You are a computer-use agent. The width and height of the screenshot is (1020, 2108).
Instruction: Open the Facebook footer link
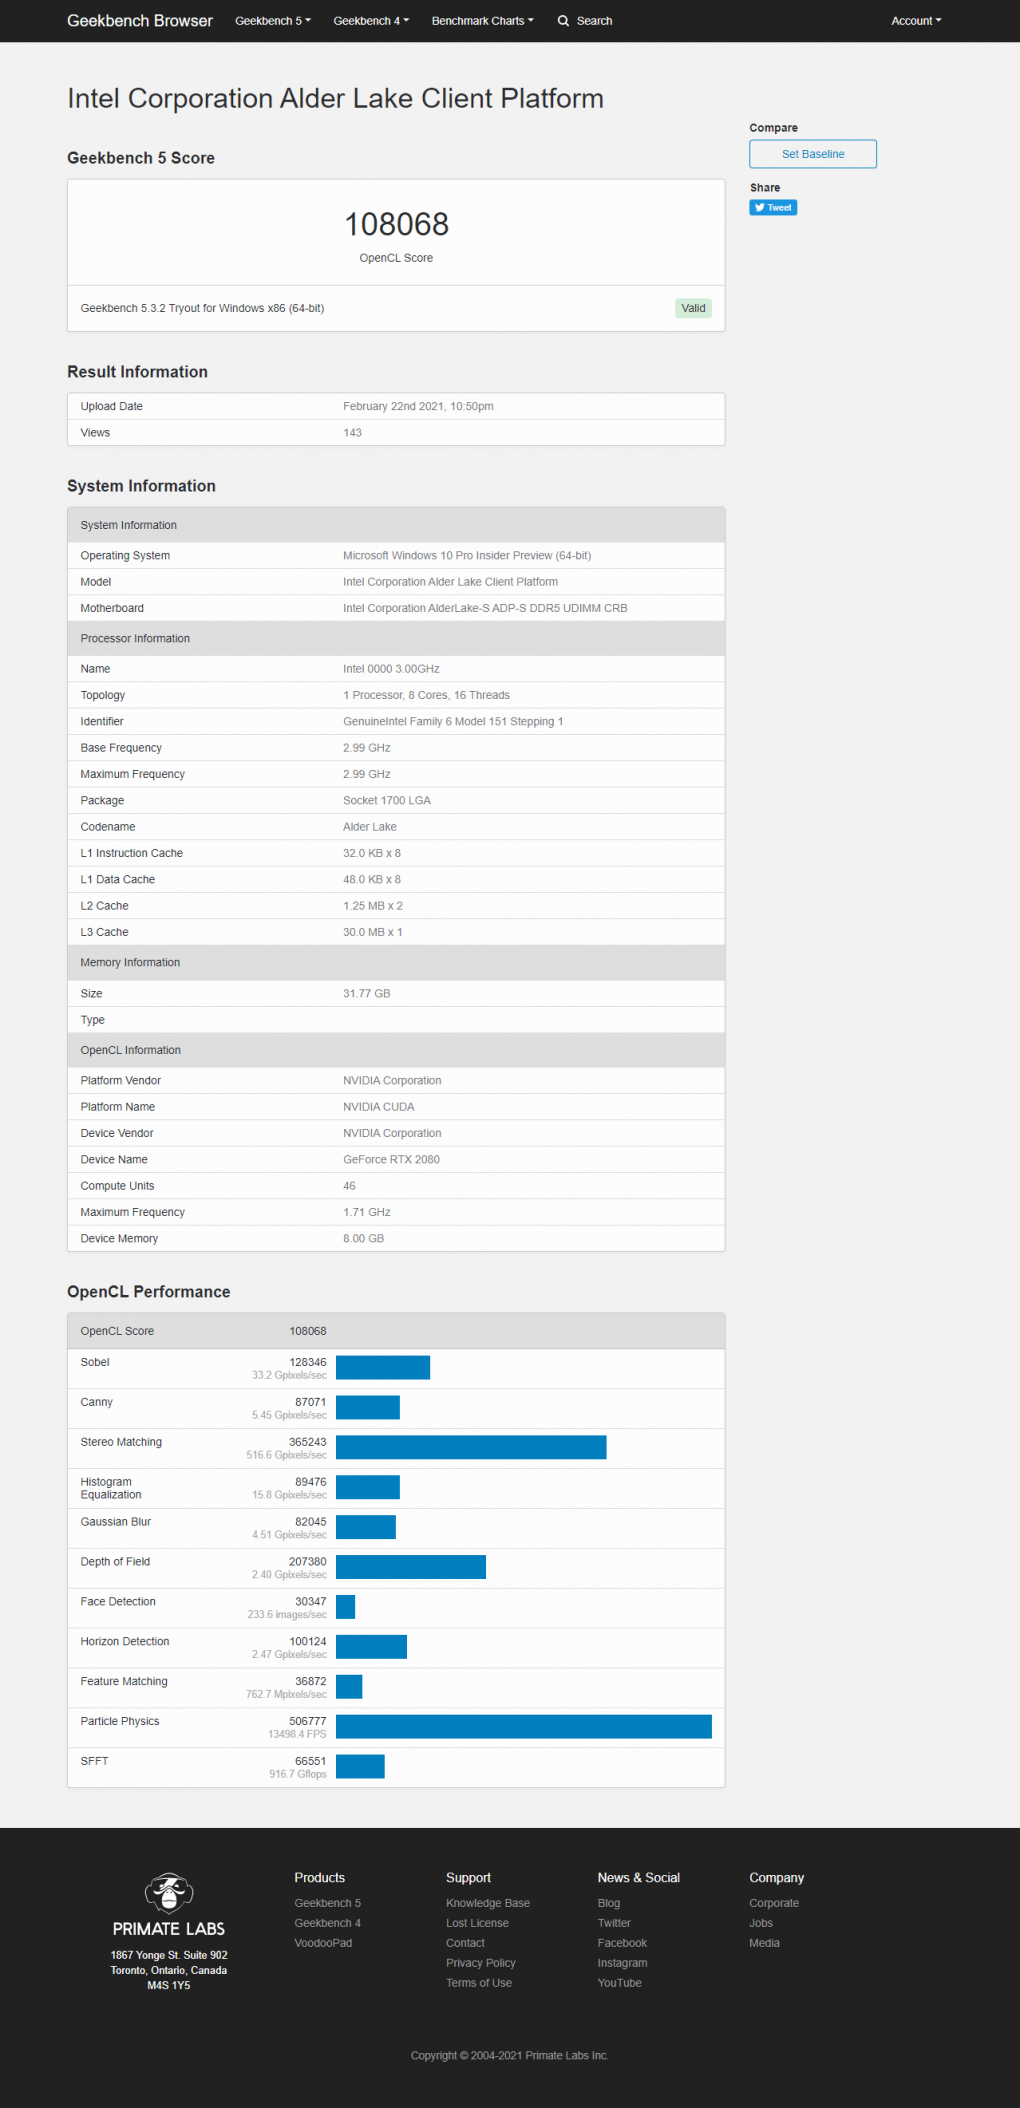tap(622, 1943)
